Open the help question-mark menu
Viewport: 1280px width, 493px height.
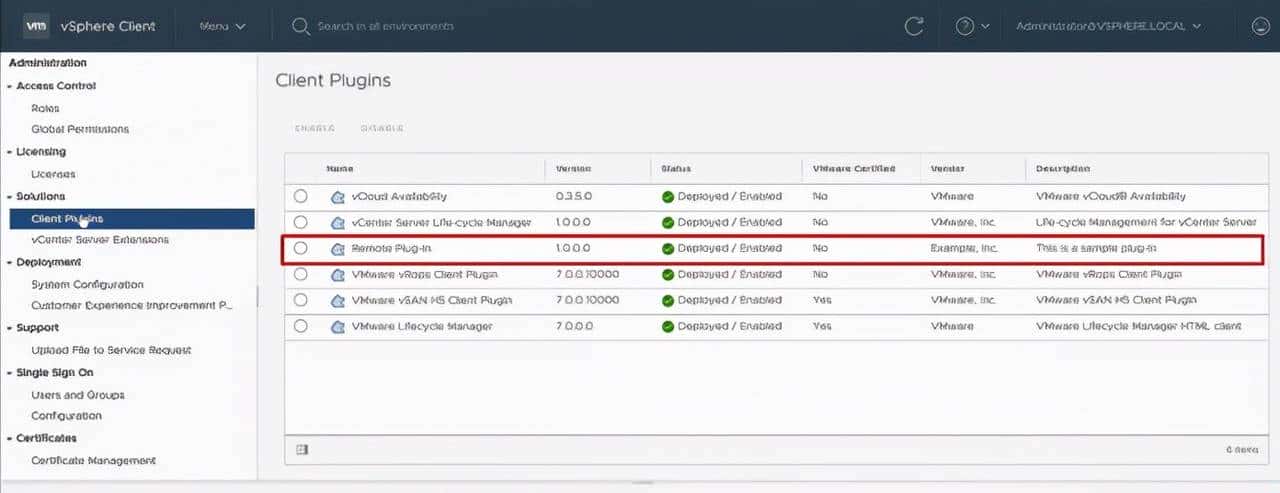pyautogui.click(x=972, y=26)
